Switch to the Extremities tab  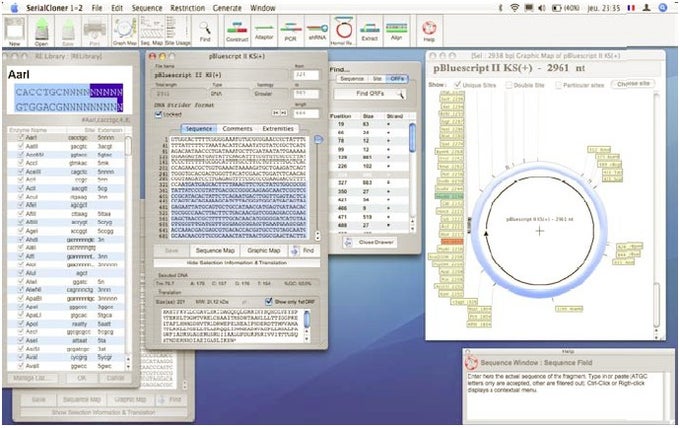278,129
